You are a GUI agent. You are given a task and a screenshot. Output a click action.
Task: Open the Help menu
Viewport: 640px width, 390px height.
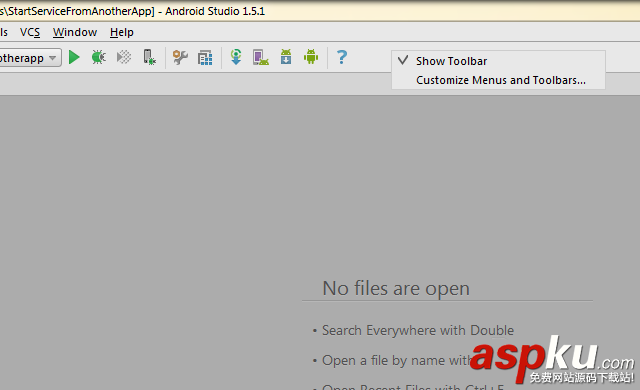coord(122,32)
